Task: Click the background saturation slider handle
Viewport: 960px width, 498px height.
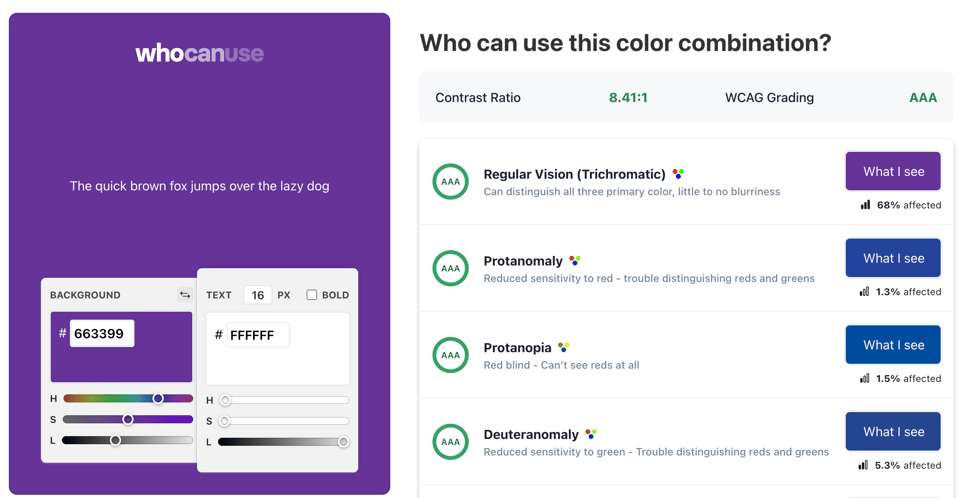Action: (128, 420)
